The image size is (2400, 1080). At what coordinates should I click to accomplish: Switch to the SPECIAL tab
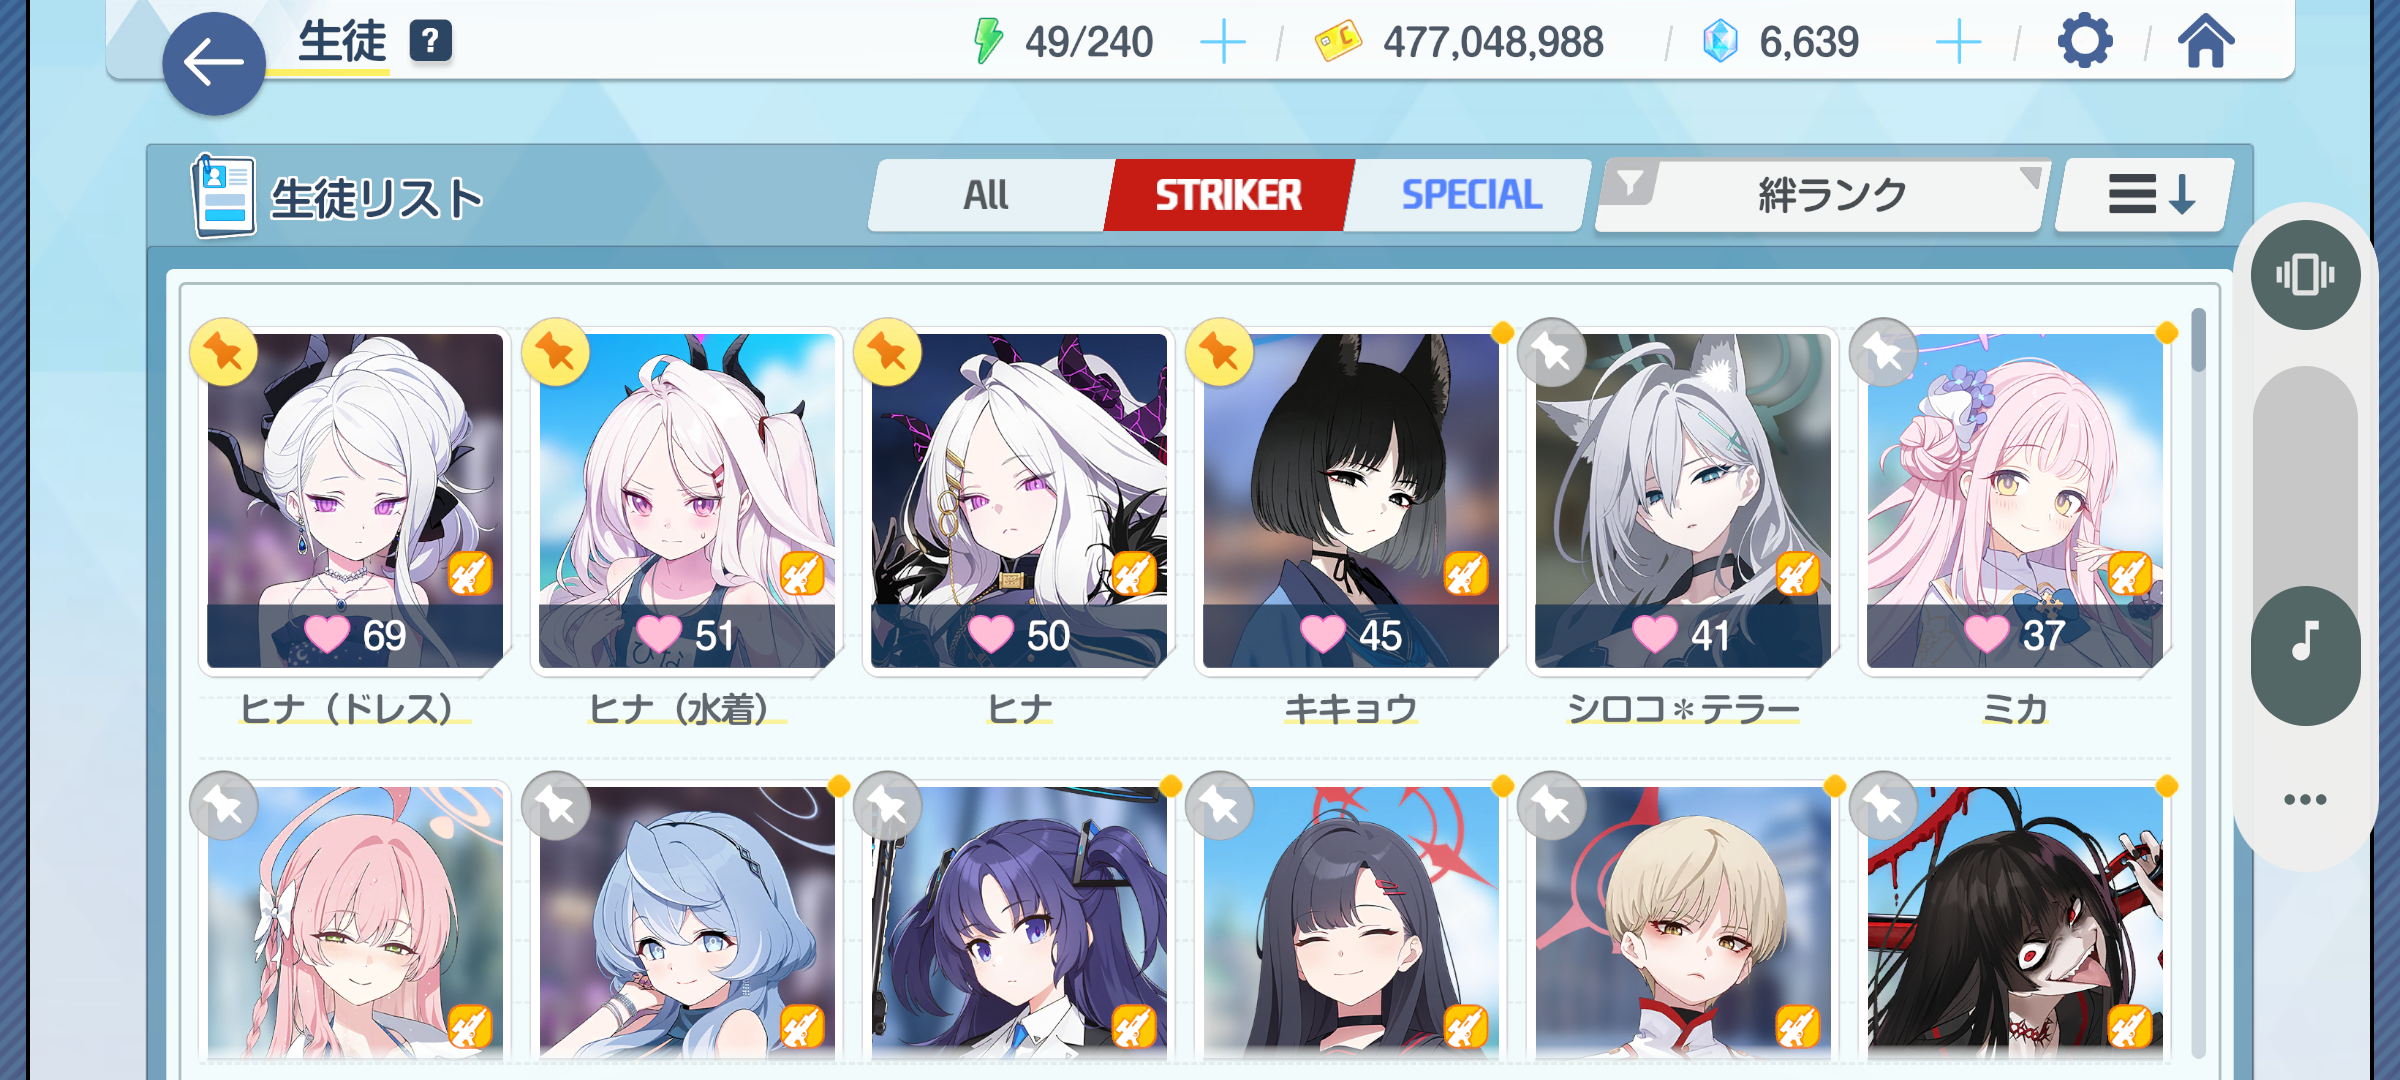[1470, 195]
